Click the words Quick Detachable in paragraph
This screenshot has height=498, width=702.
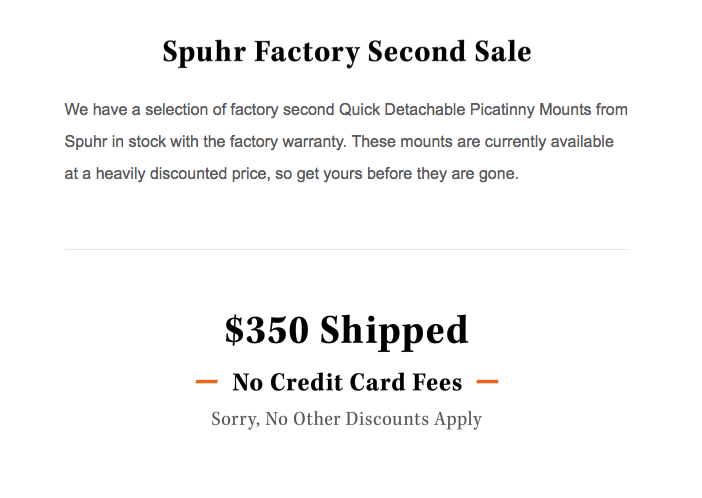pyautogui.click(x=402, y=110)
